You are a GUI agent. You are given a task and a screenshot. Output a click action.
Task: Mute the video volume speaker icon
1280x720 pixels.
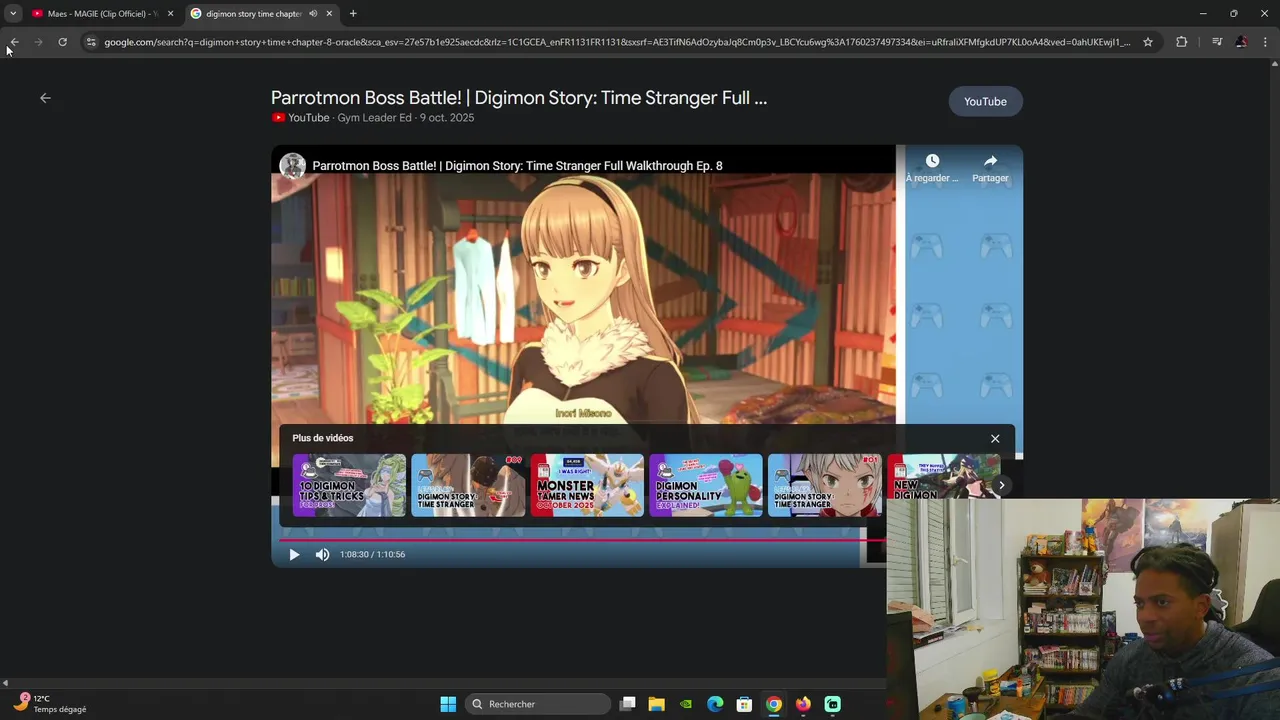point(322,554)
